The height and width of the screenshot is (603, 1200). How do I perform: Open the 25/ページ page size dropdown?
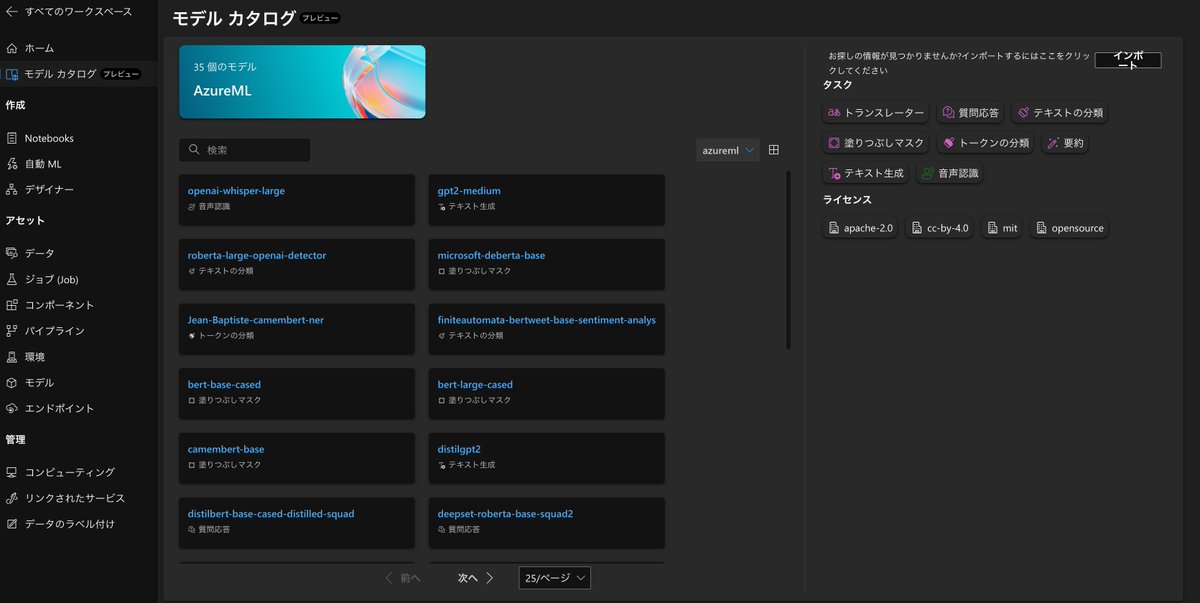(555, 578)
